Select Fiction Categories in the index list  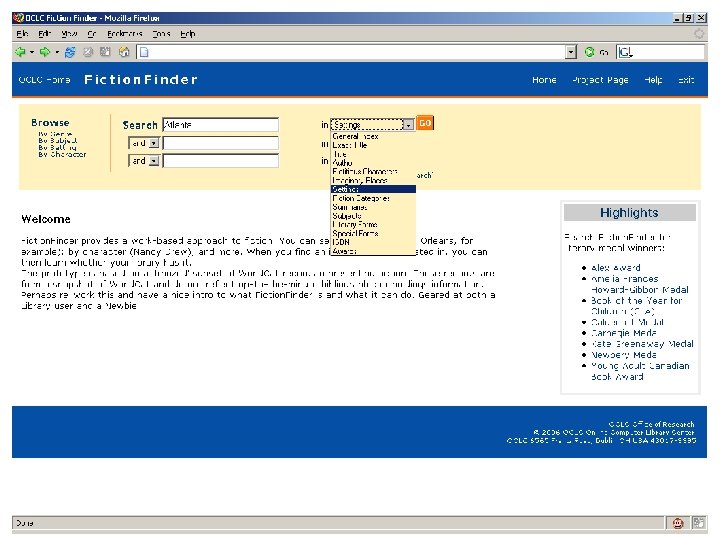click(373, 198)
